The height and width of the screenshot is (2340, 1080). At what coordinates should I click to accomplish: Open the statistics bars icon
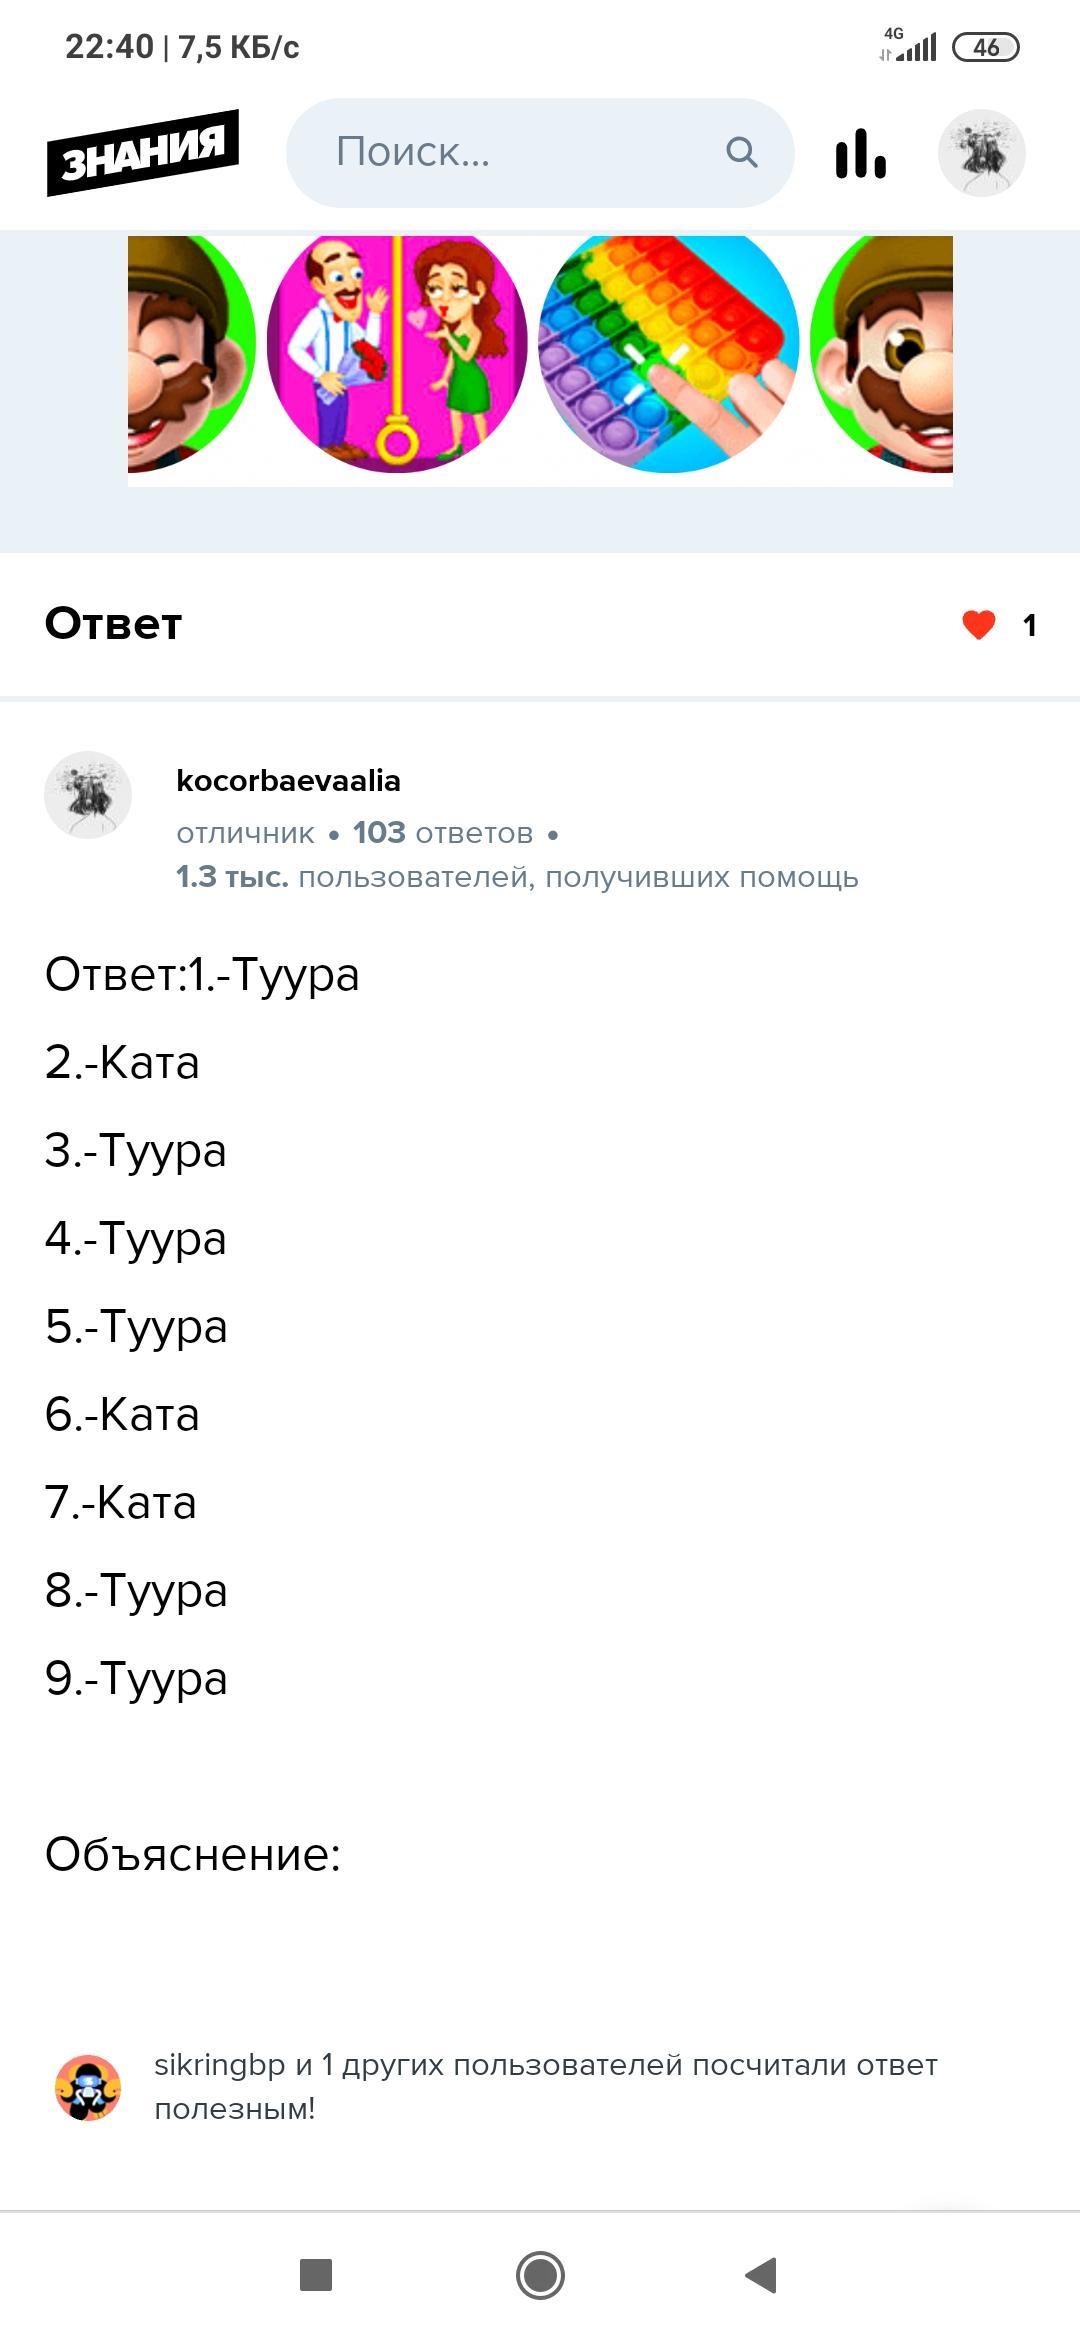click(860, 153)
